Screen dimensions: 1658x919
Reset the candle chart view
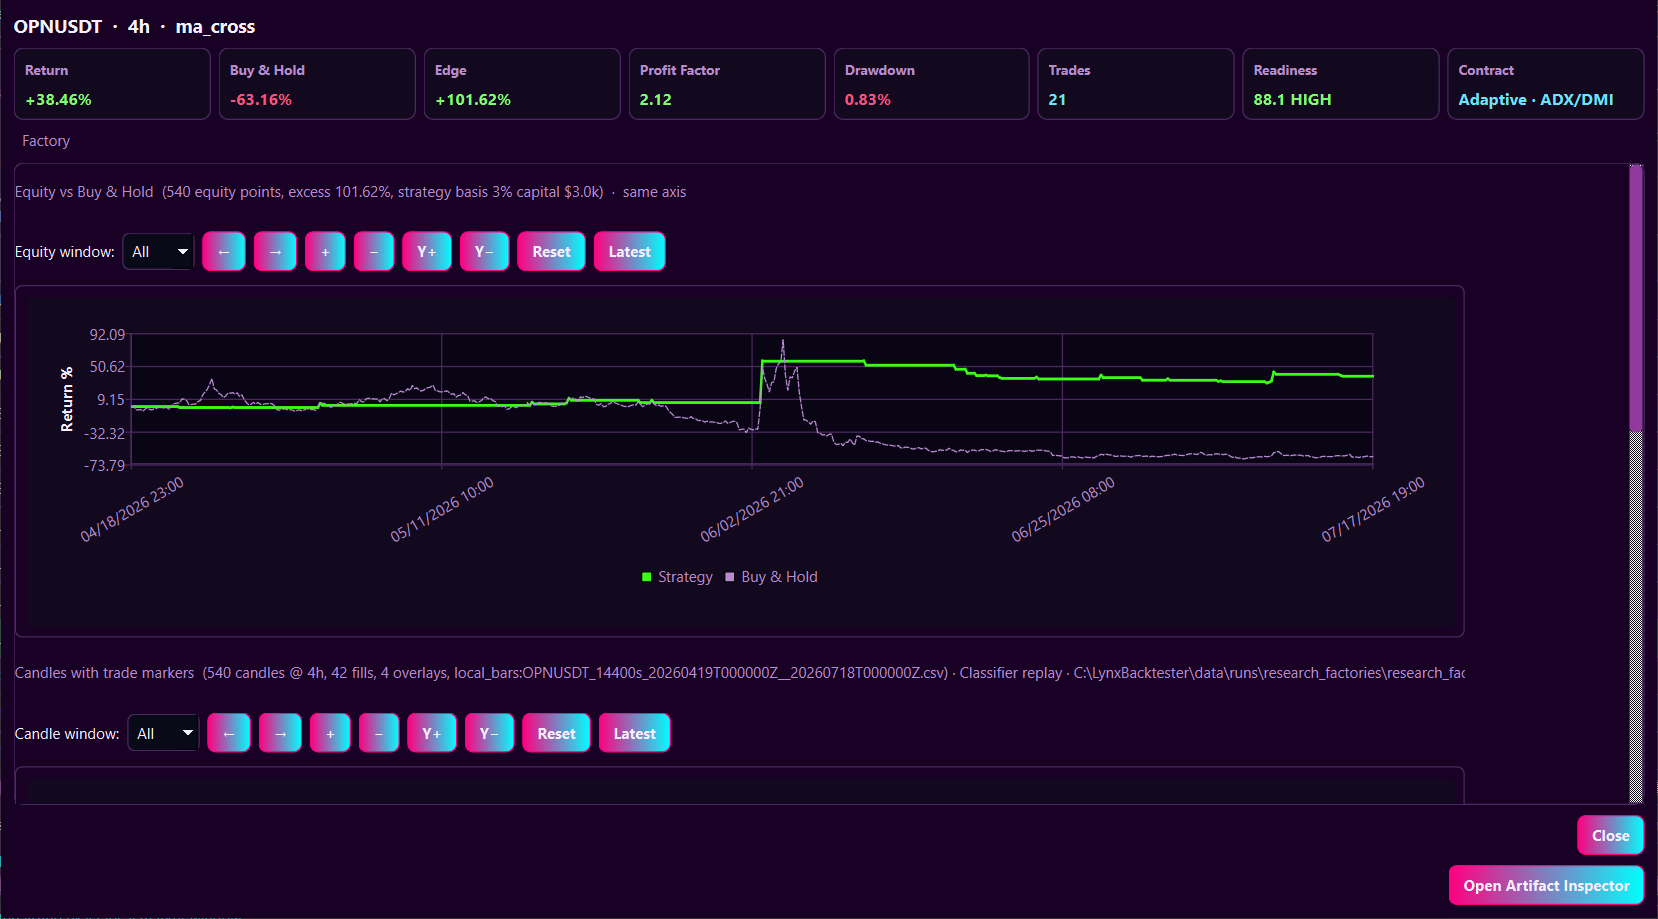pos(556,734)
